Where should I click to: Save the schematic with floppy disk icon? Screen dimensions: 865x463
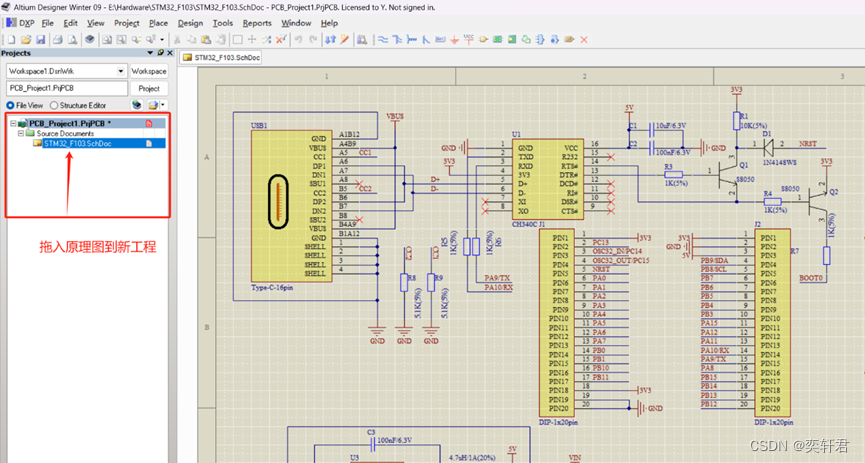[40, 40]
